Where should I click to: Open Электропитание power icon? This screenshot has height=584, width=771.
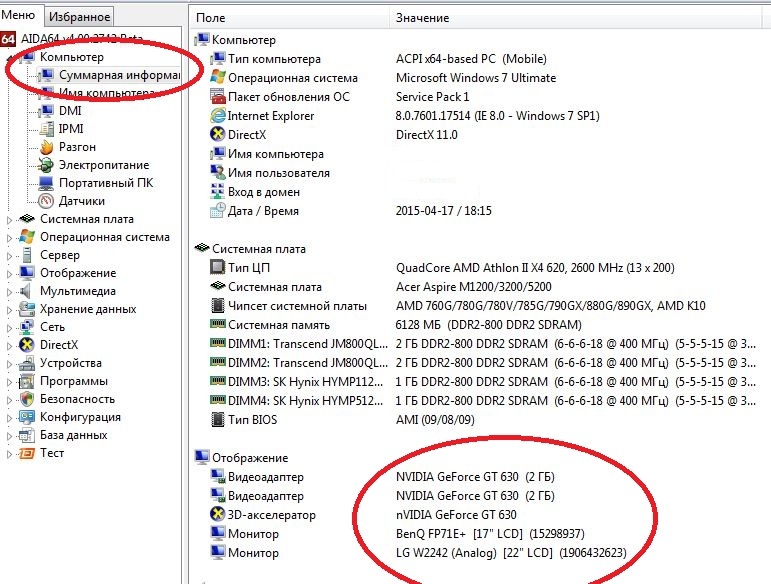click(47, 165)
